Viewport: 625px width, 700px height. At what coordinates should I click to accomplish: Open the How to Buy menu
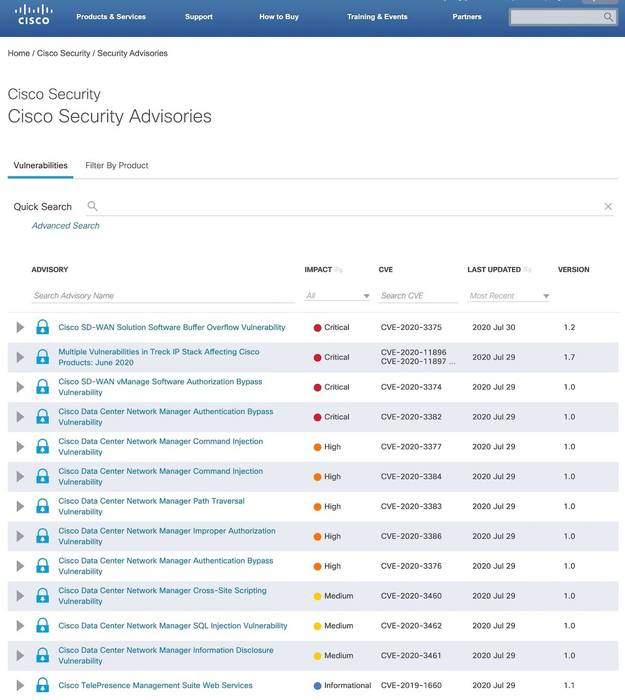(x=279, y=17)
